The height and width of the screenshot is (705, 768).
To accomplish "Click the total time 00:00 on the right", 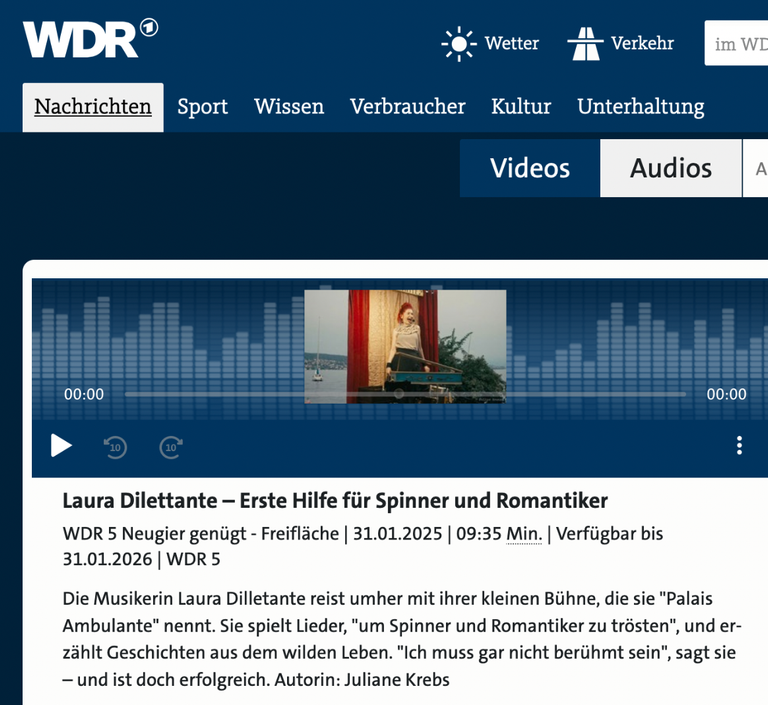I will coord(726,394).
